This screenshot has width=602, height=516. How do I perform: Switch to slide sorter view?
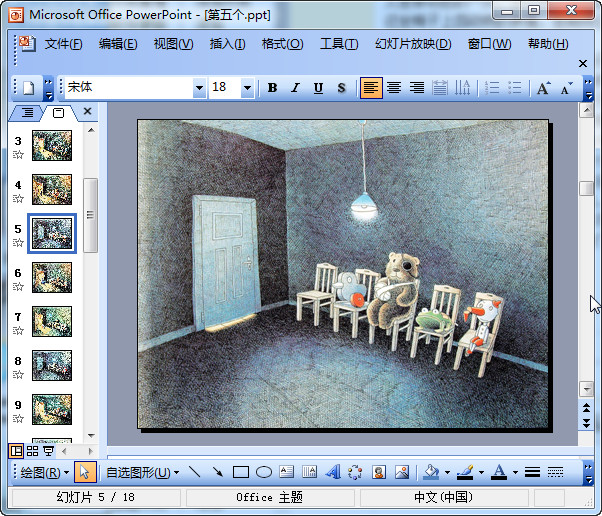[32, 451]
